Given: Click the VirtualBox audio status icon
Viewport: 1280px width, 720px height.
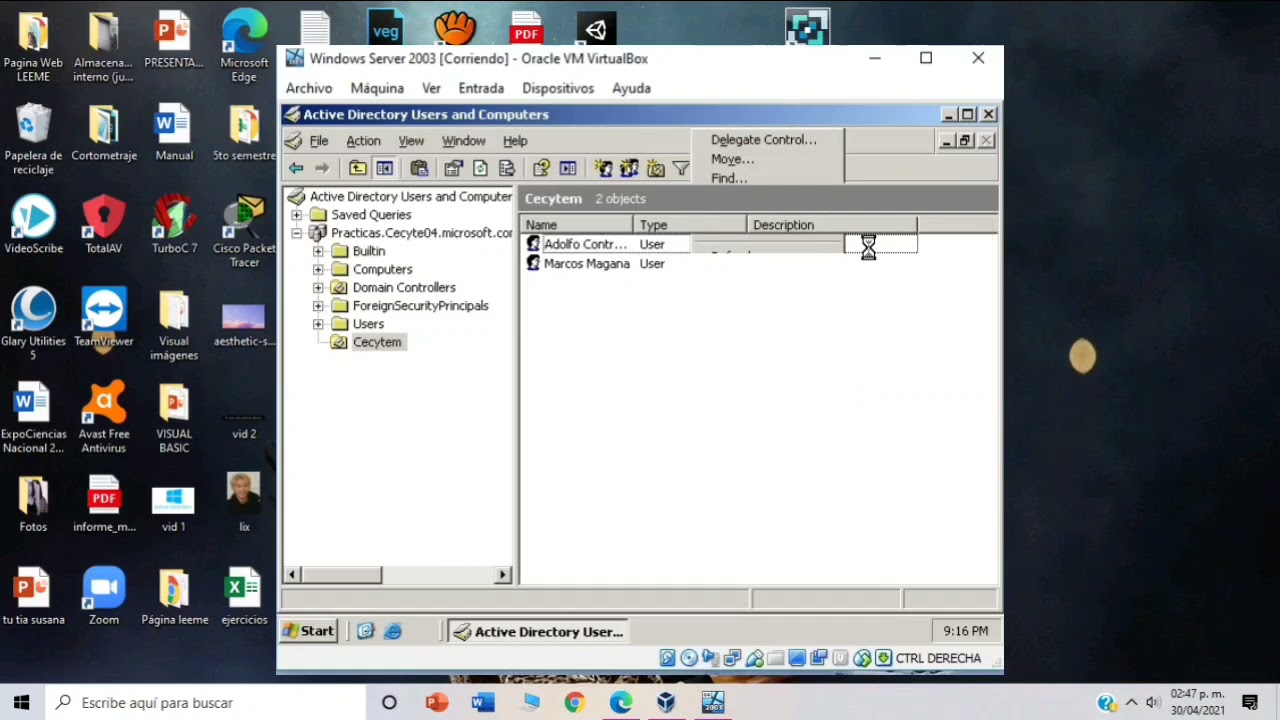Looking at the screenshot, I should (711, 658).
